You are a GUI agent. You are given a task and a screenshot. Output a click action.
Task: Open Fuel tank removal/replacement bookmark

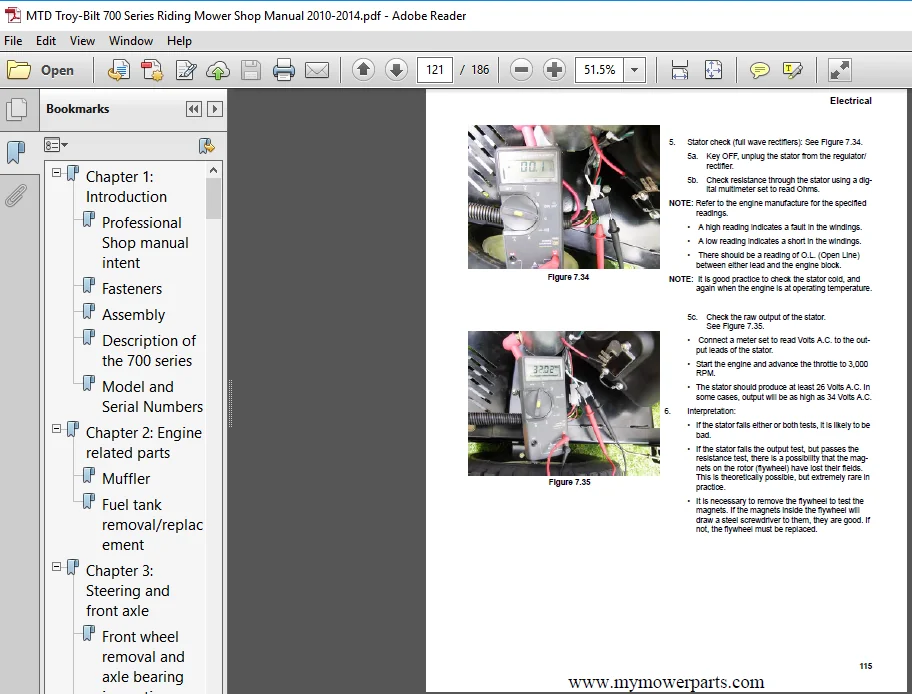(x=152, y=525)
